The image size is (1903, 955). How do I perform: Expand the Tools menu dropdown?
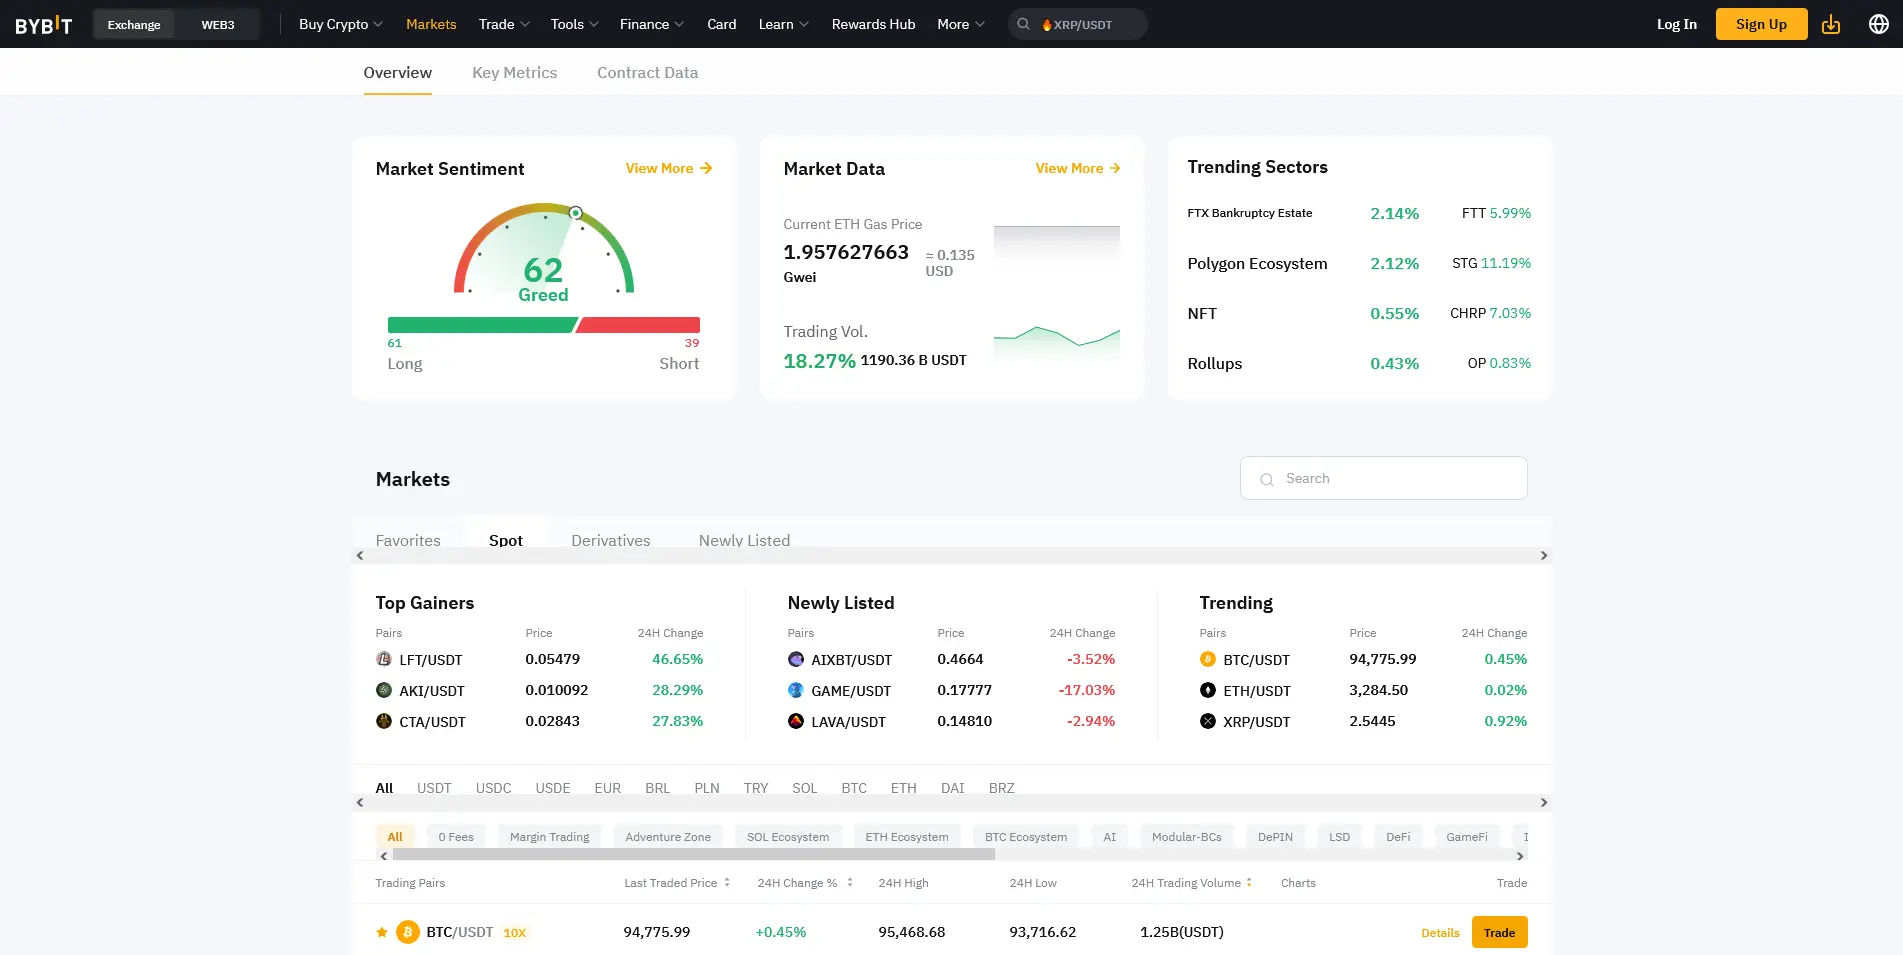click(575, 24)
